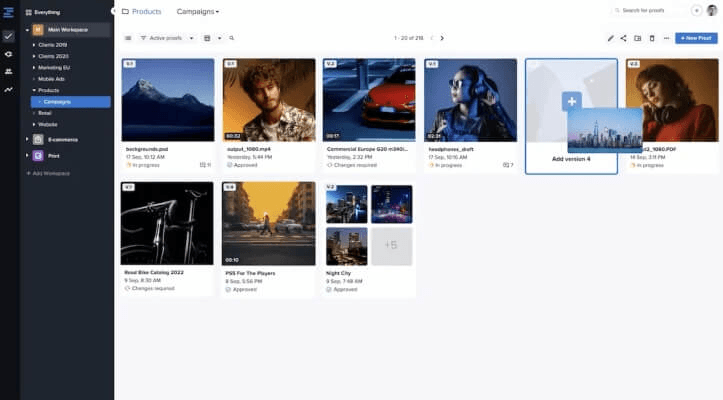Click the trash delete icon

pyautogui.click(x=652, y=38)
